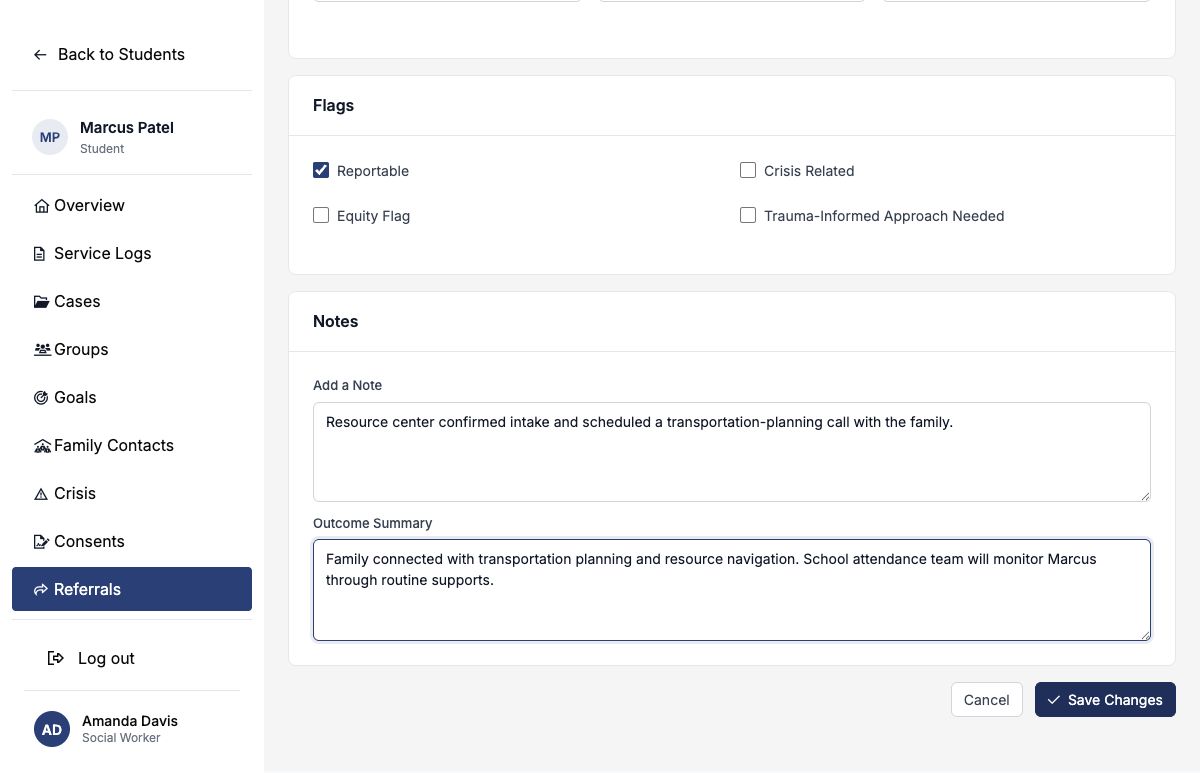Image resolution: width=1200 pixels, height=773 pixels.
Task: Go to Service Logs
Action: [132, 254]
